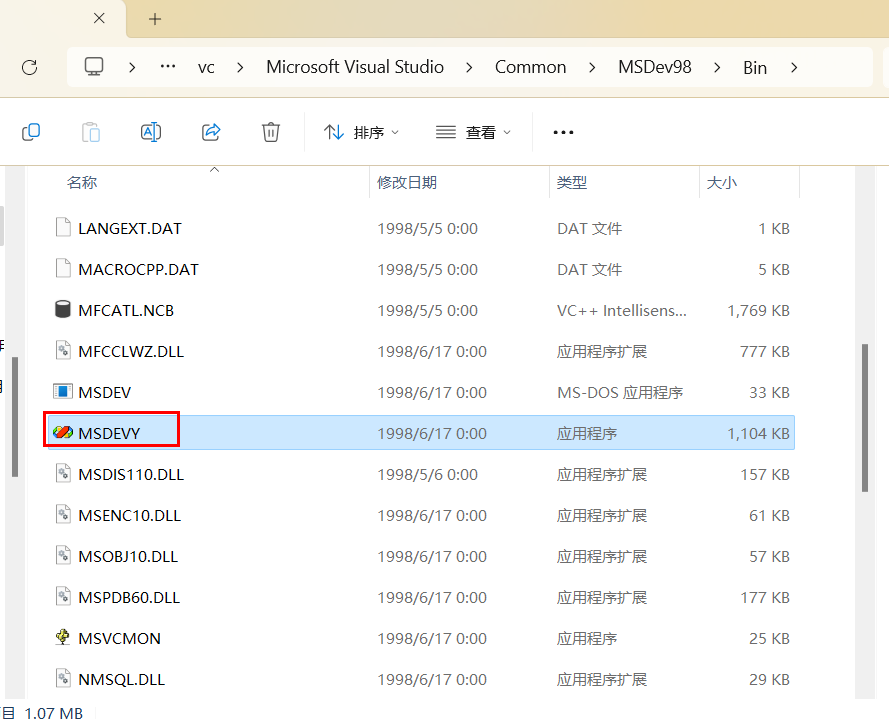Screen dimensions: 889x719
Task: Click the MSPDB60.DLL file icon
Action: click(x=63, y=597)
